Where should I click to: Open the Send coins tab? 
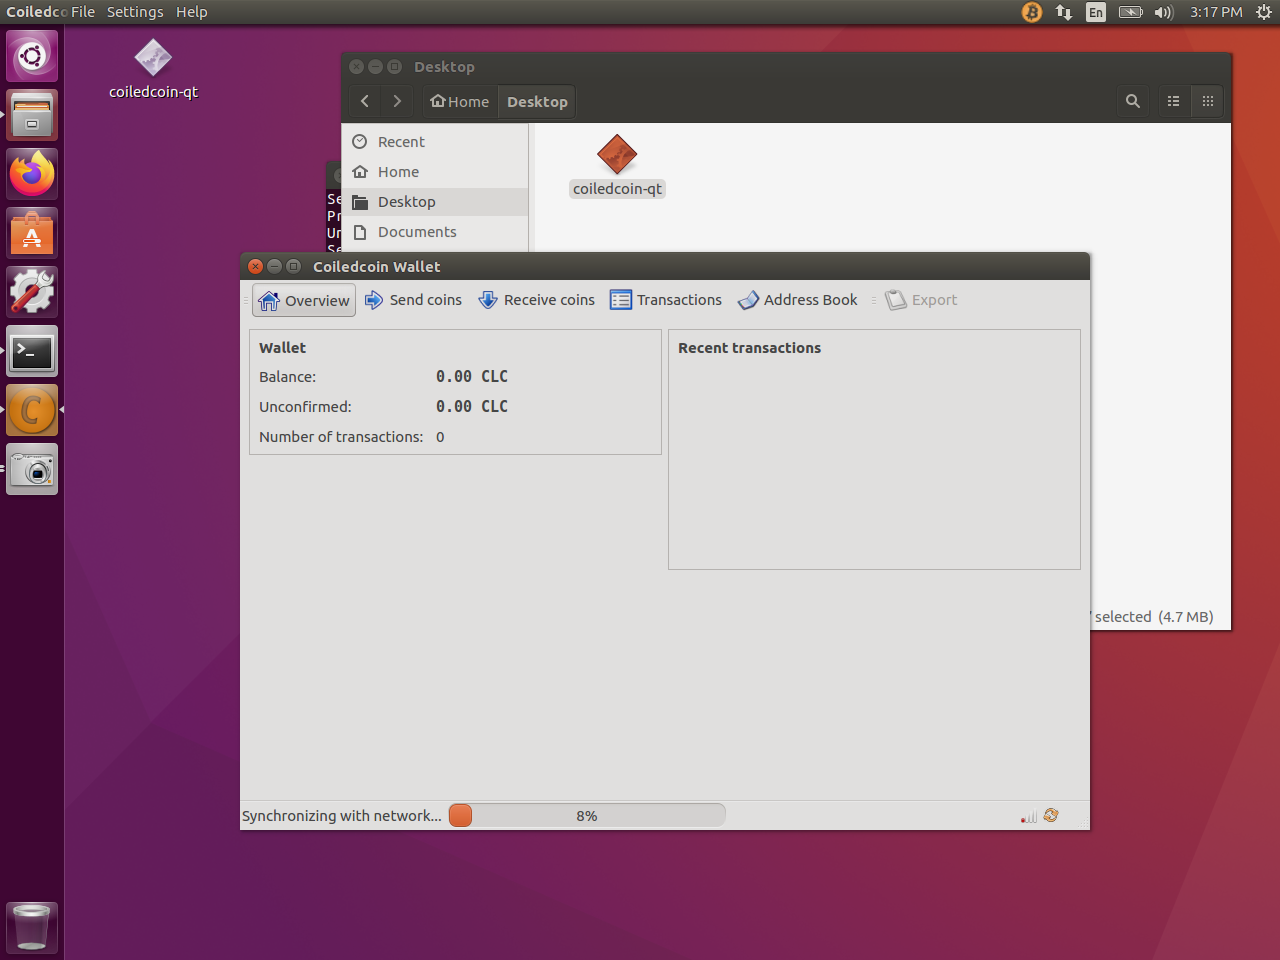(413, 300)
